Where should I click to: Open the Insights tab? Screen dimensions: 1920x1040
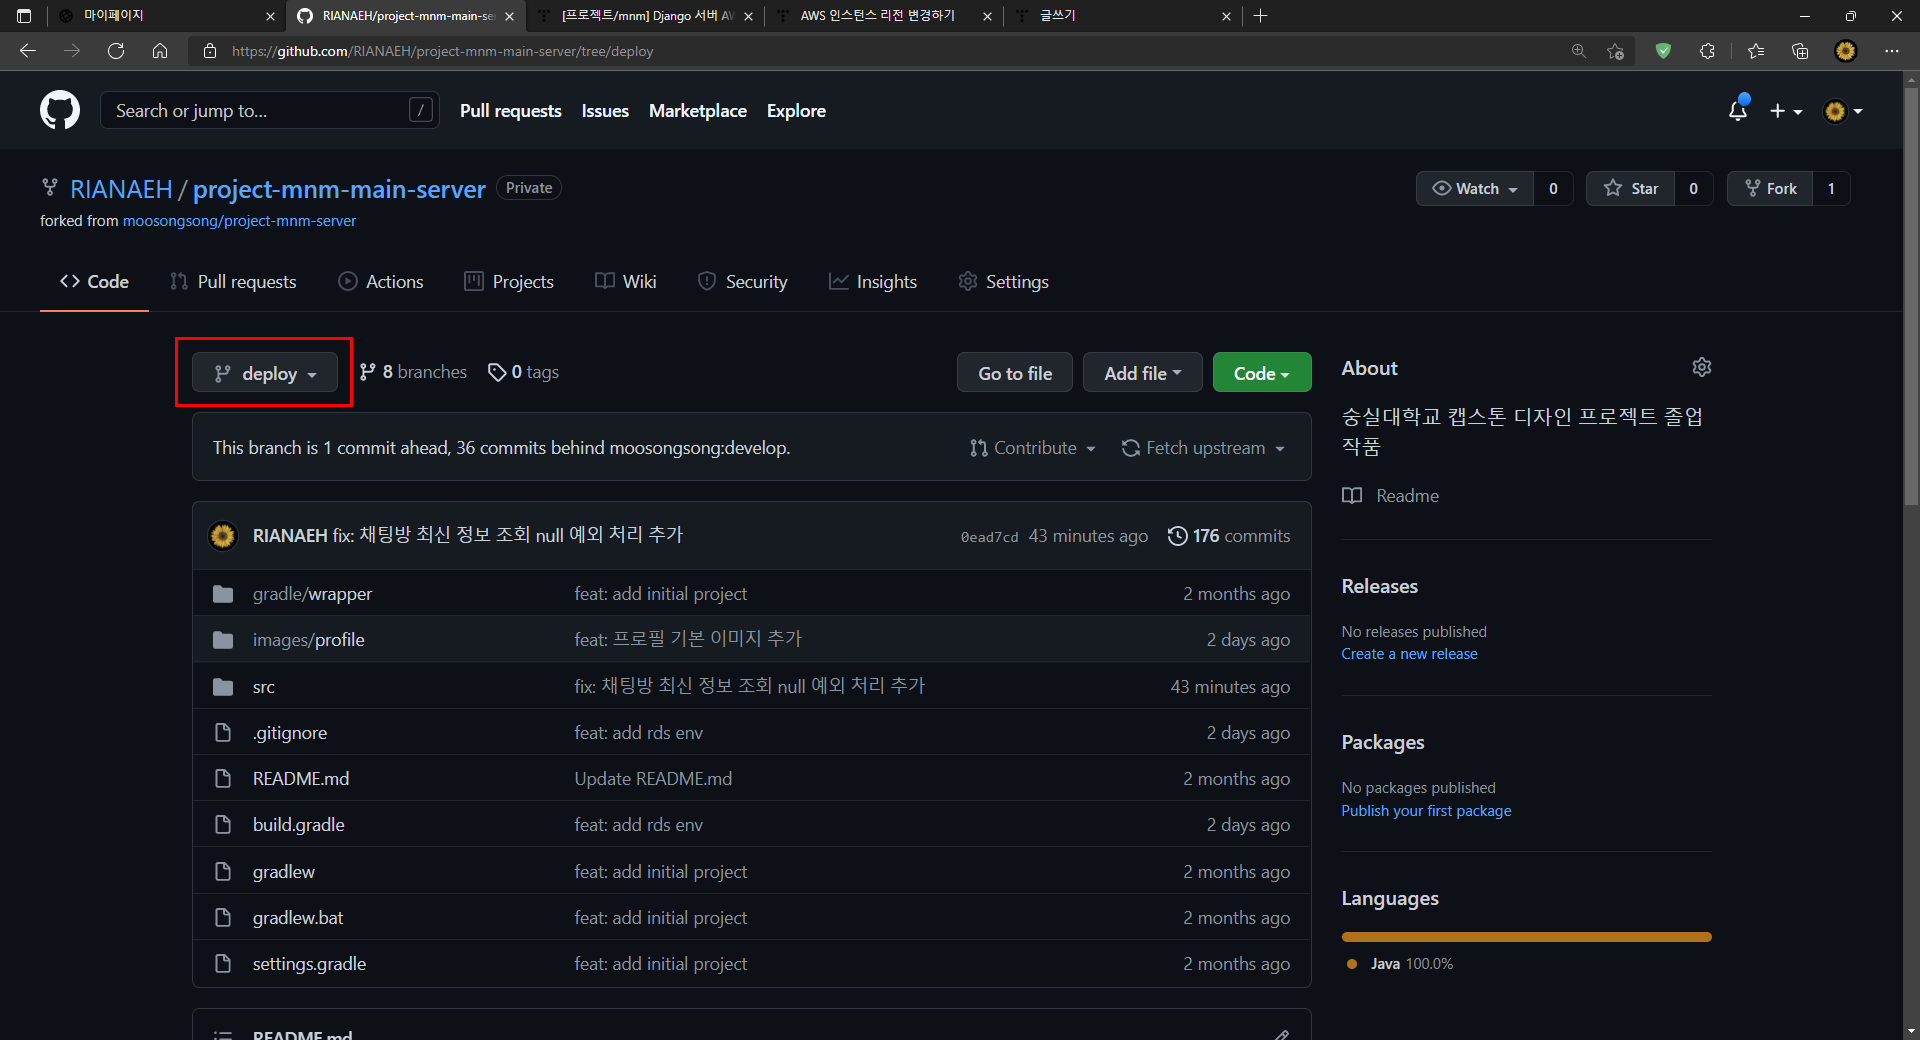pos(873,282)
